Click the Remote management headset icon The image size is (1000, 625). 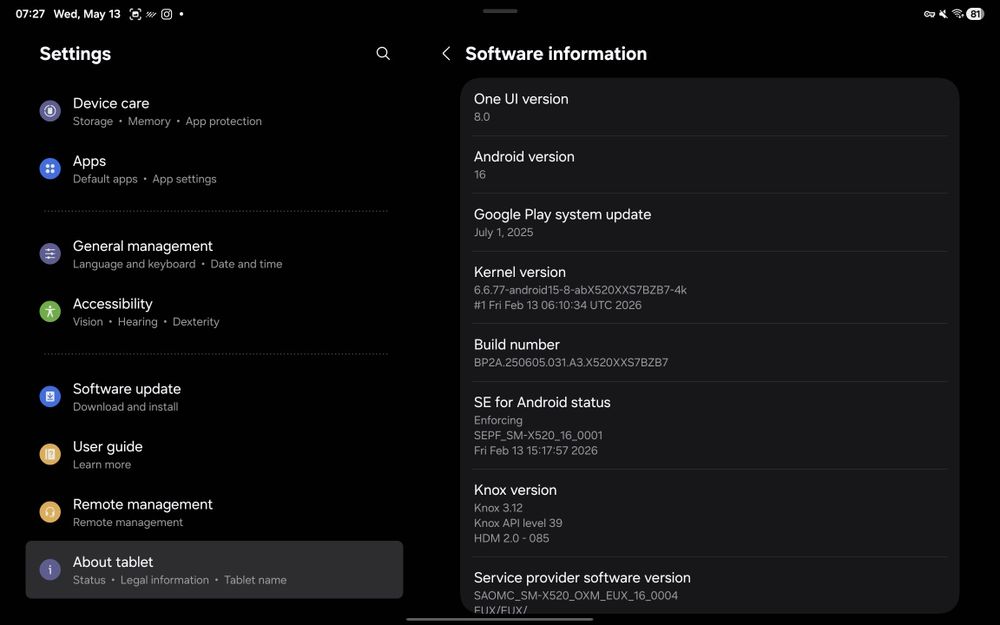50,512
